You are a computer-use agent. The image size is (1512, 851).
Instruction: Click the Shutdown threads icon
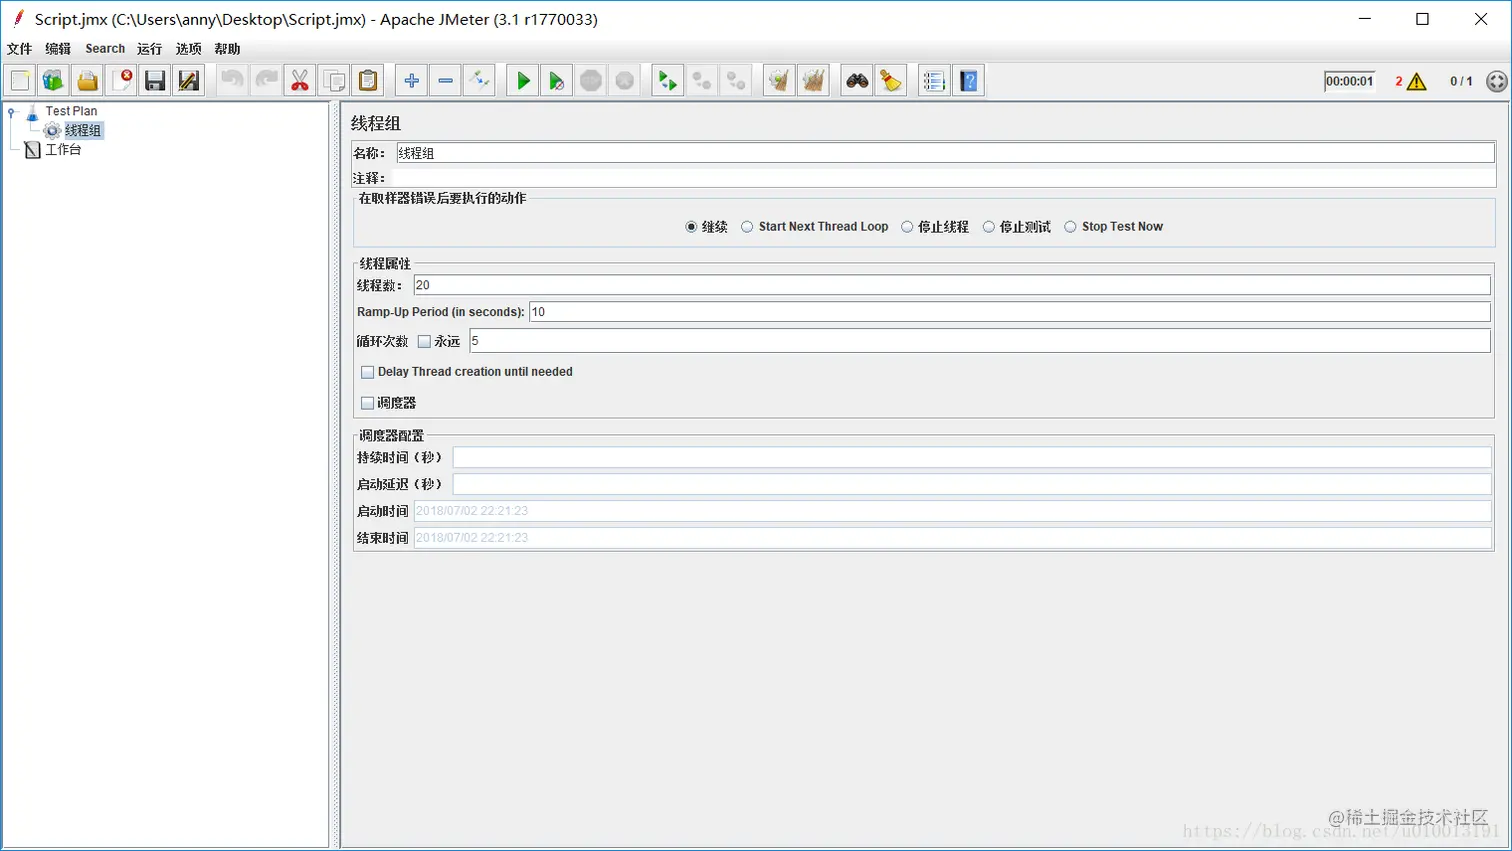(x=625, y=81)
